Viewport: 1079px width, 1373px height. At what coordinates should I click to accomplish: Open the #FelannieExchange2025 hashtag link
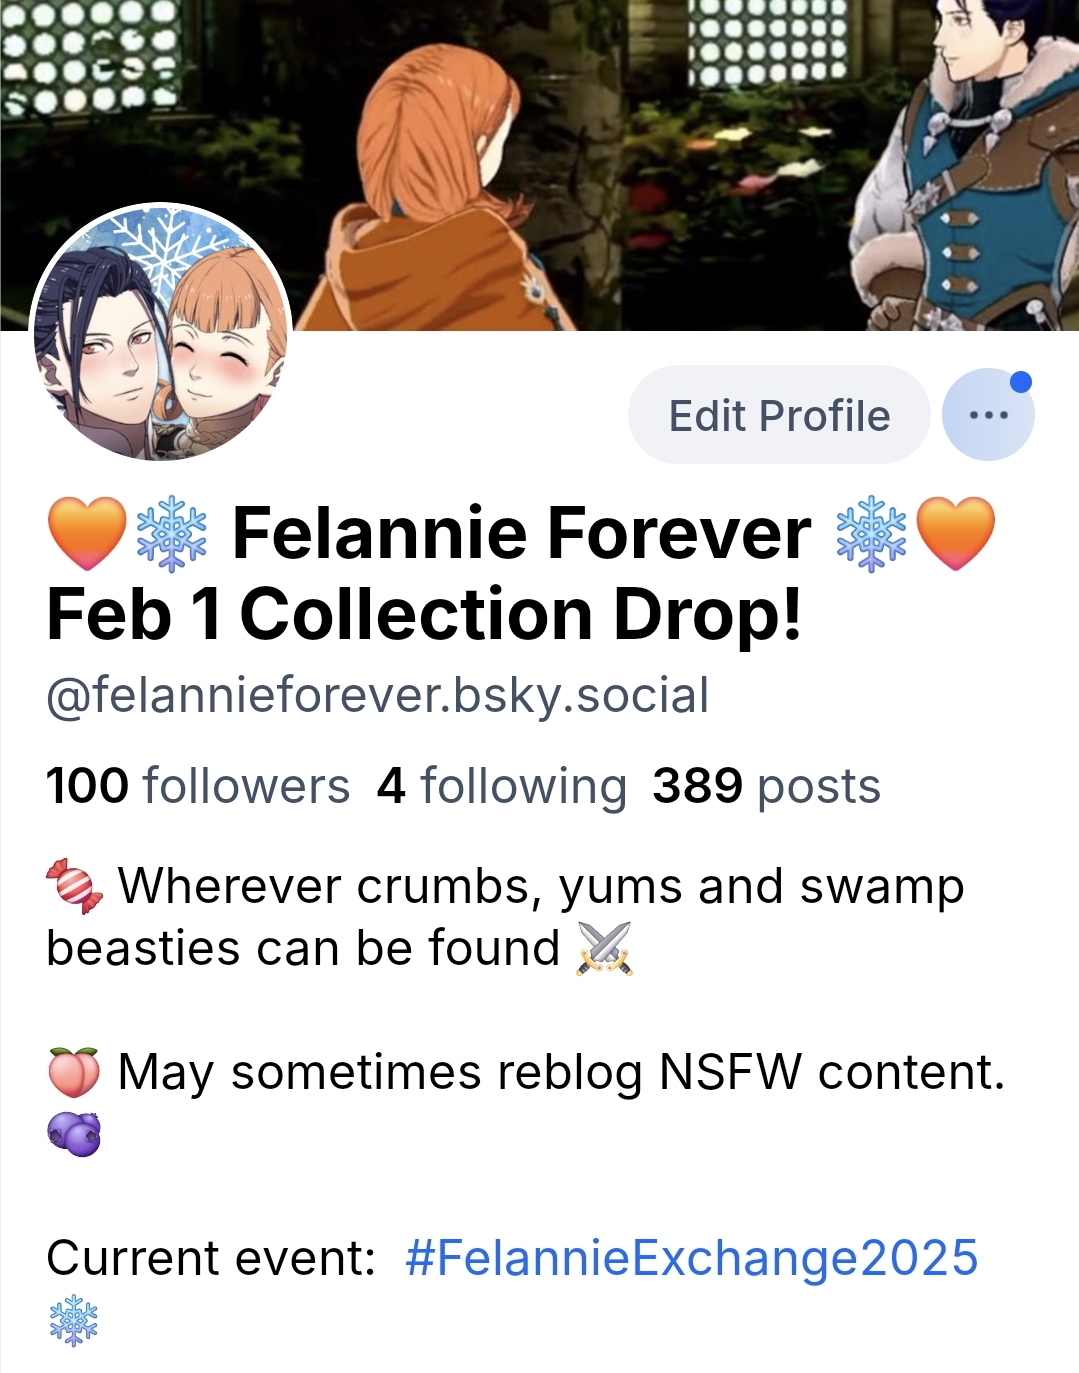pyautogui.click(x=692, y=1258)
